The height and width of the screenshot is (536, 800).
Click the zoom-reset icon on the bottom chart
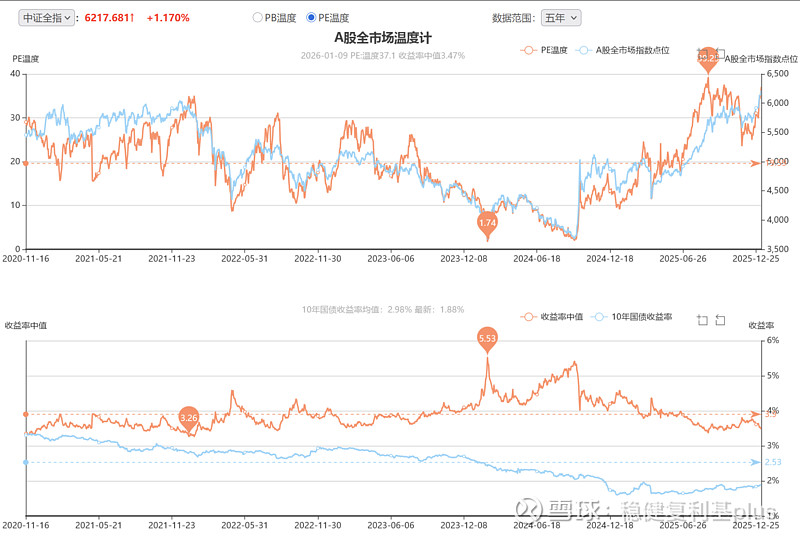click(720, 320)
